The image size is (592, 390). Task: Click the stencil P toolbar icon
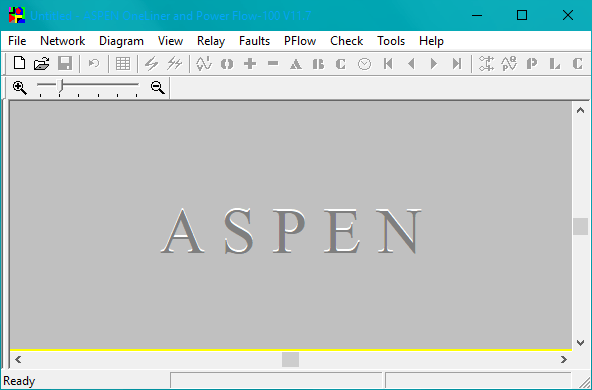click(x=532, y=64)
